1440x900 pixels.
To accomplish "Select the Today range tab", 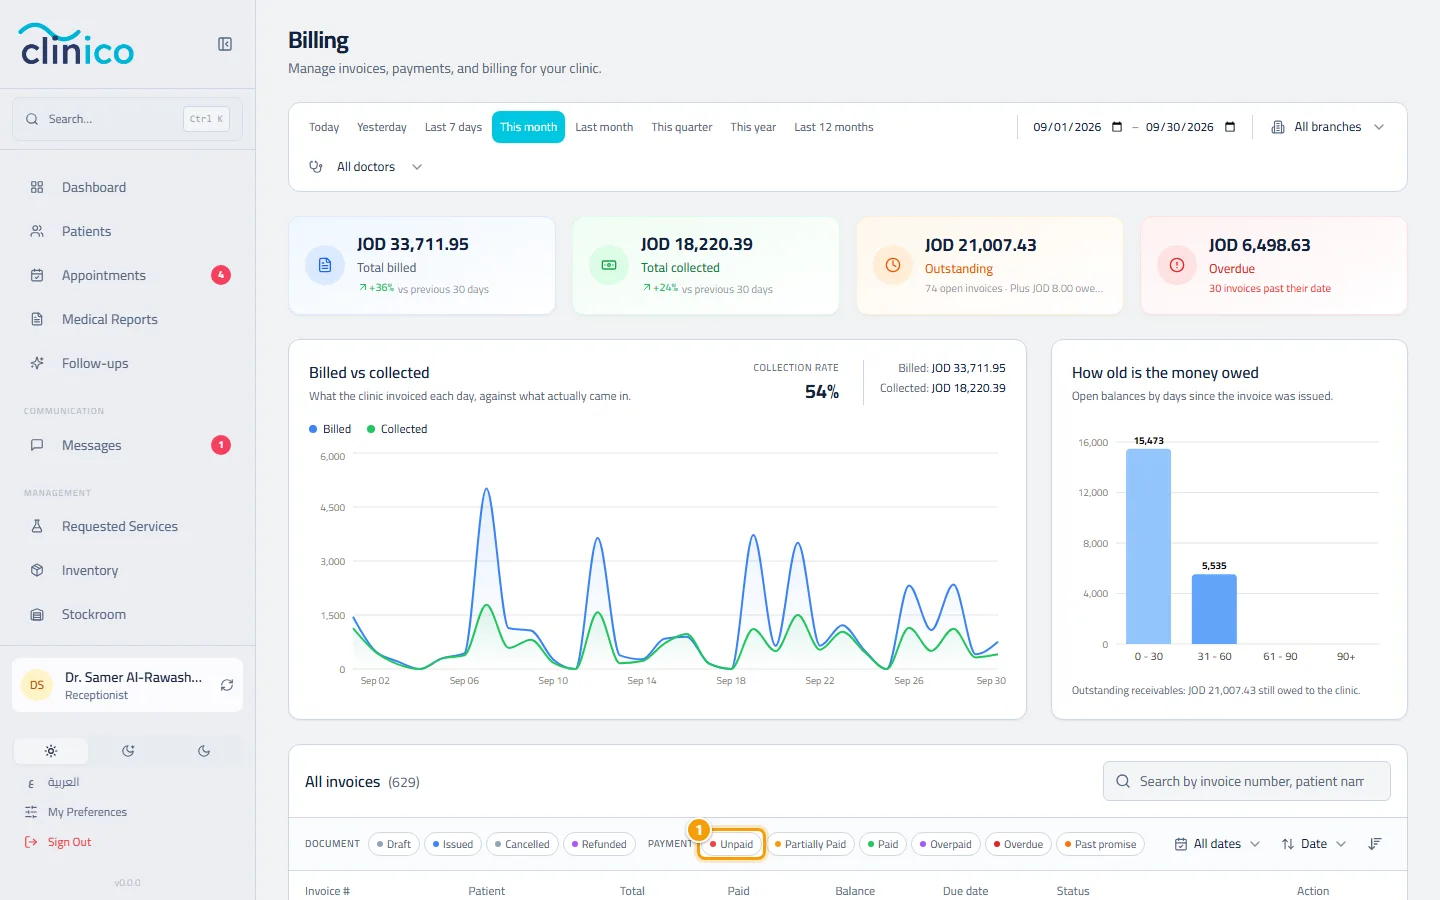I will click(x=324, y=127).
